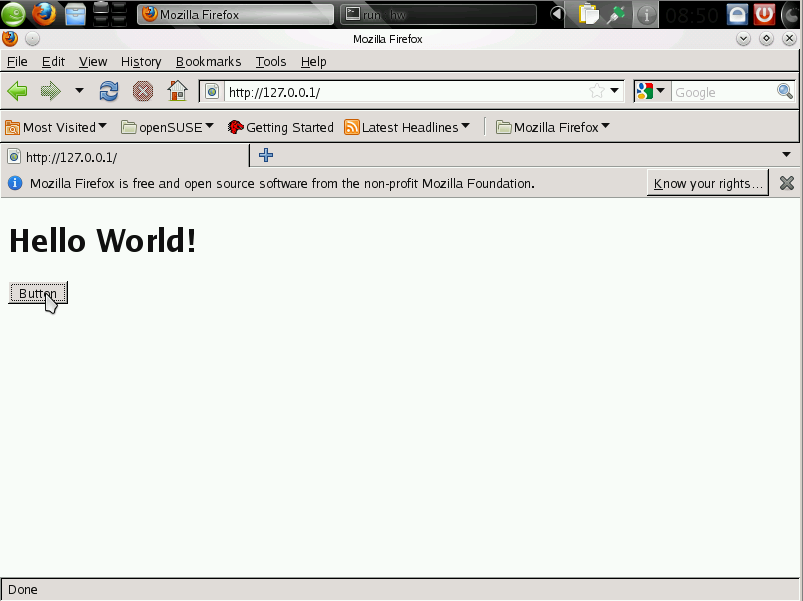803x601 pixels.
Task: Open the Bookmarks menu
Action: [x=208, y=61]
